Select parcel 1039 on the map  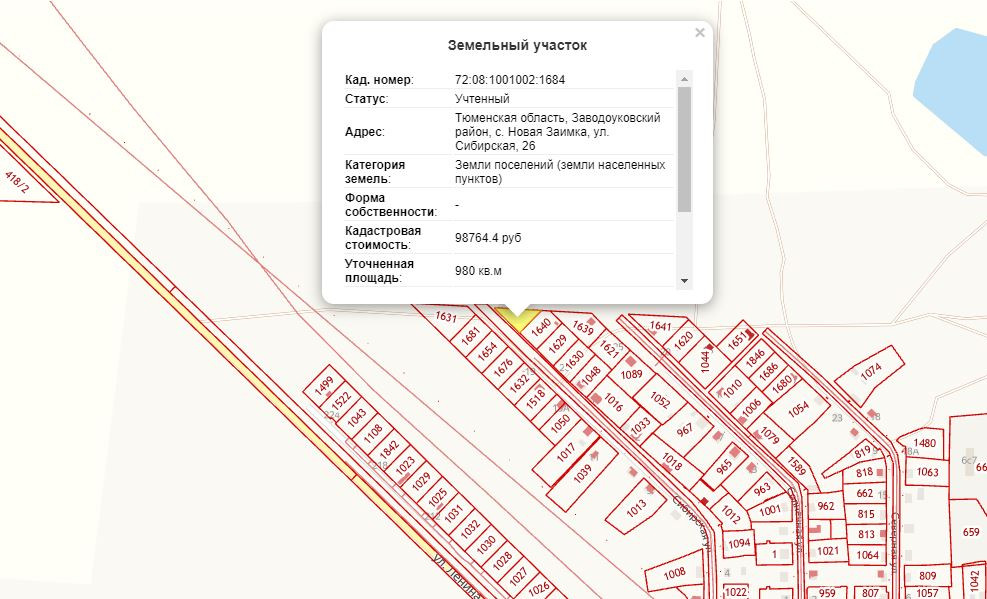582,473
